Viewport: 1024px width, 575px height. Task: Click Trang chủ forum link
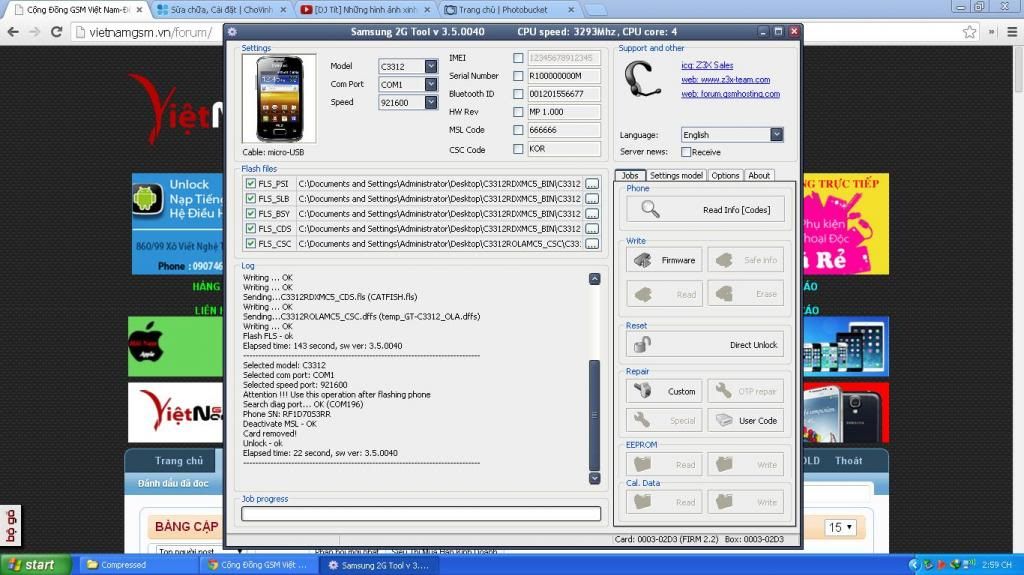178,461
